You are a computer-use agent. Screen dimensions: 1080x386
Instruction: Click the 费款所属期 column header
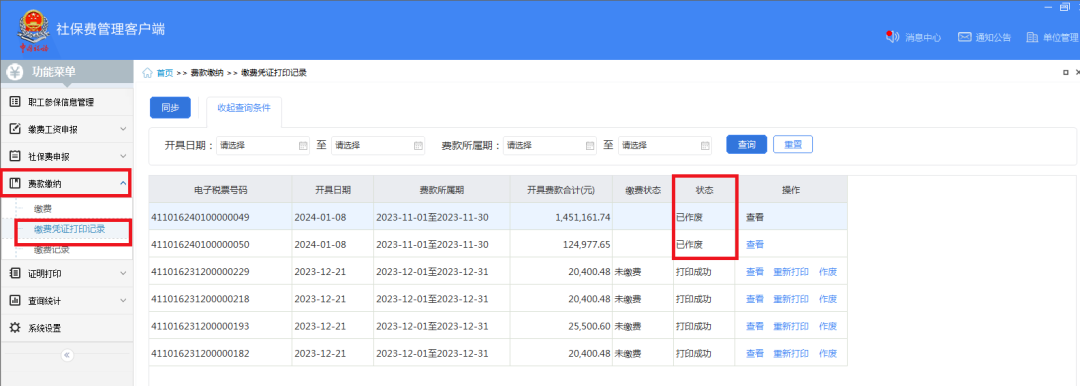[x=442, y=190]
